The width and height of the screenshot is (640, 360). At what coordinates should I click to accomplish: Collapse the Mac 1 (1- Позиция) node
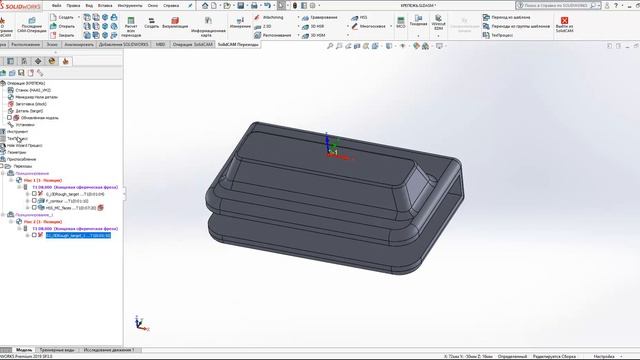click(11, 180)
